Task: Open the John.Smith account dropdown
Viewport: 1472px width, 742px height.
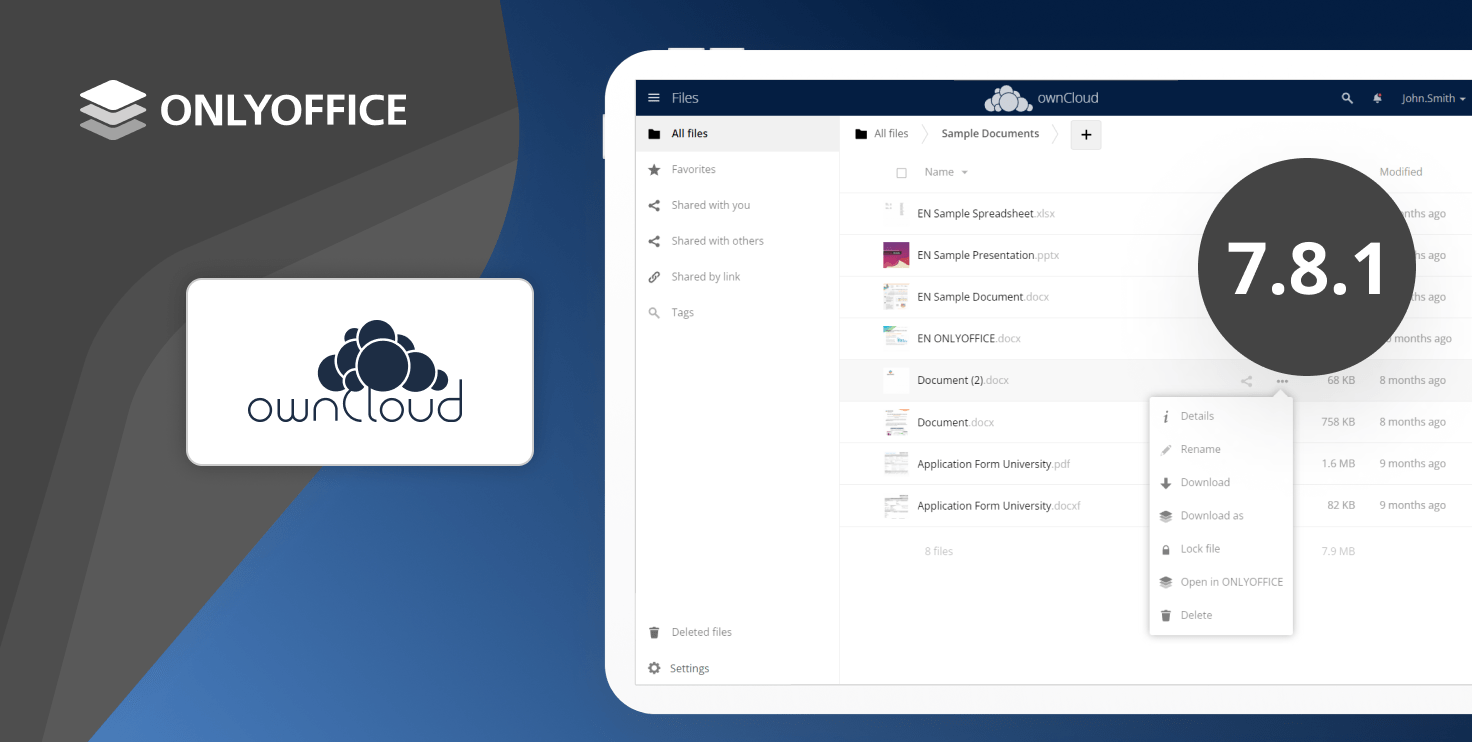Action: click(1432, 97)
